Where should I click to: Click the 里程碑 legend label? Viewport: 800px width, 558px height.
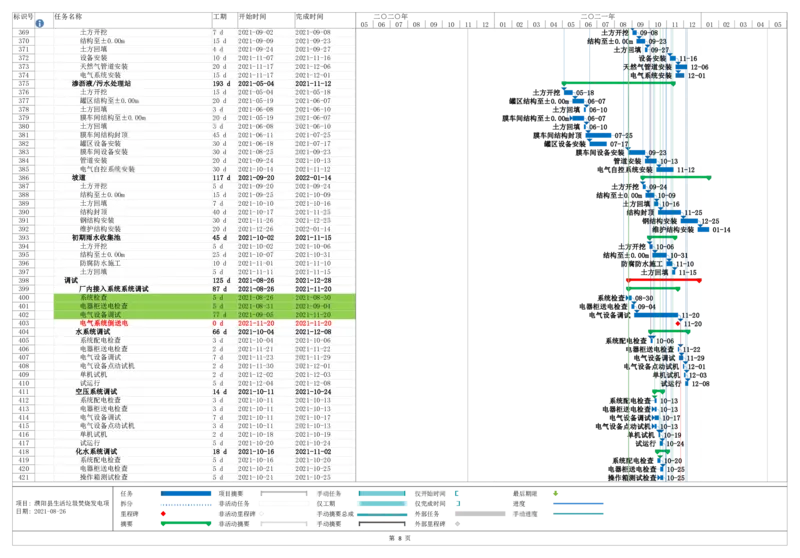(x=127, y=513)
